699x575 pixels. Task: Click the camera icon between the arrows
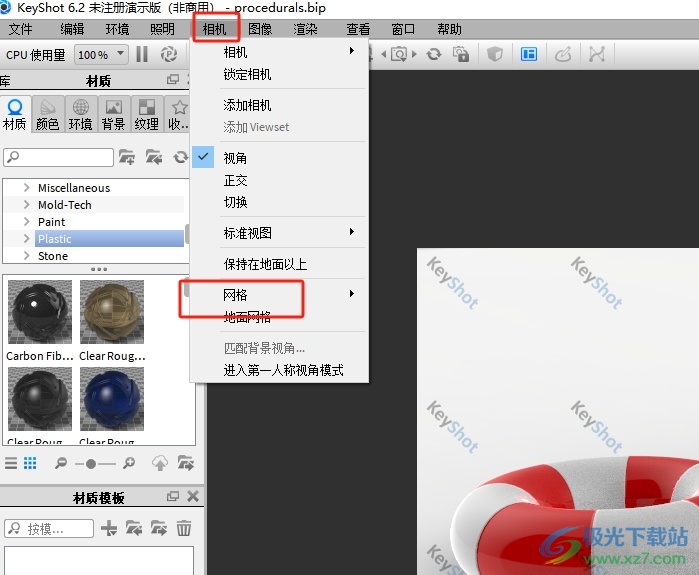coord(399,54)
